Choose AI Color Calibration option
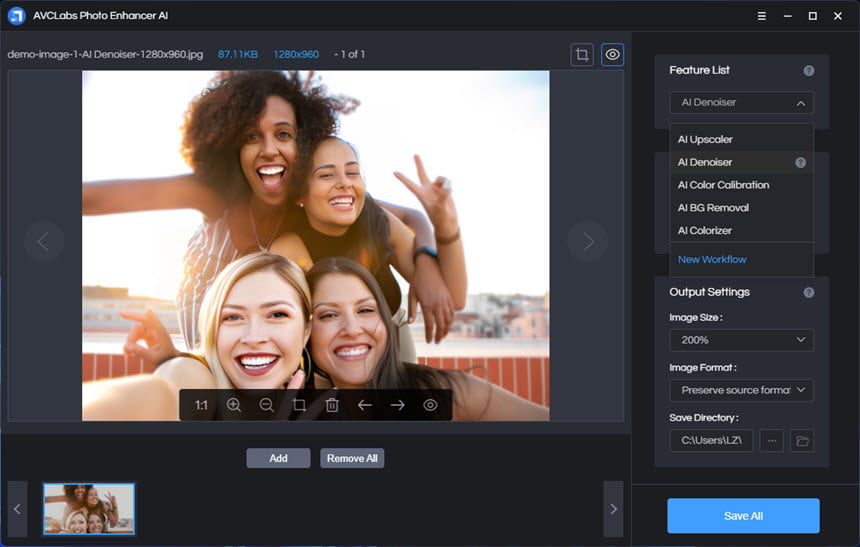860x547 pixels. pos(742,185)
